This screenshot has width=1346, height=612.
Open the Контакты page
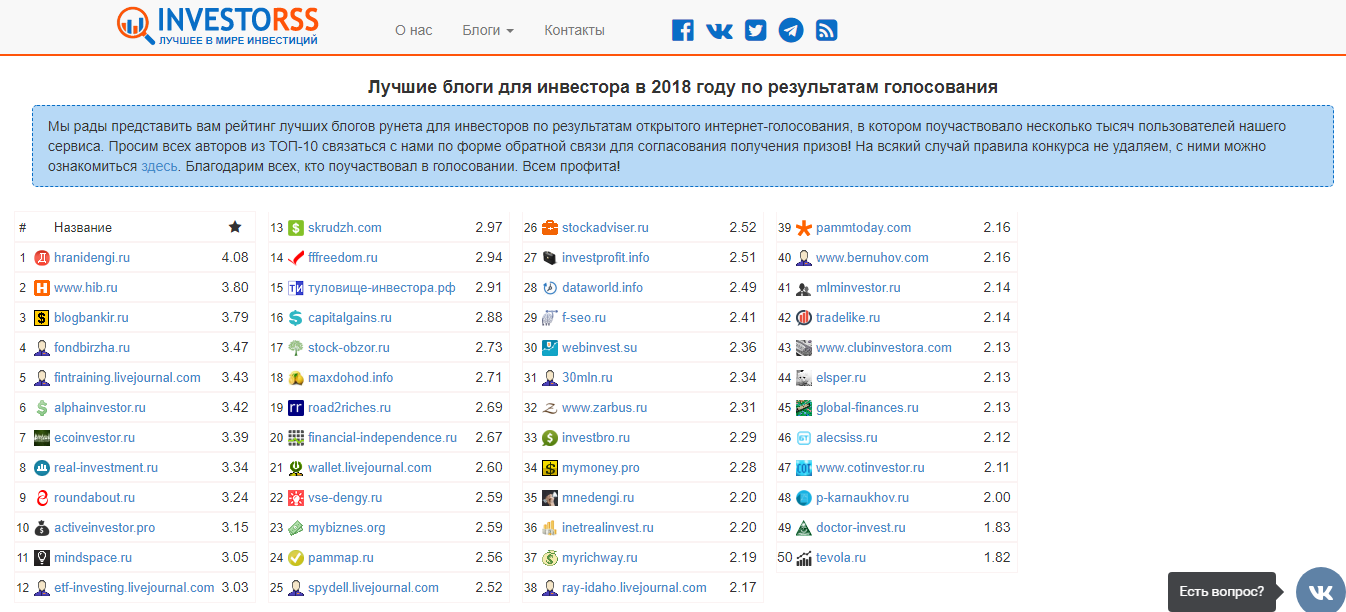pos(574,30)
